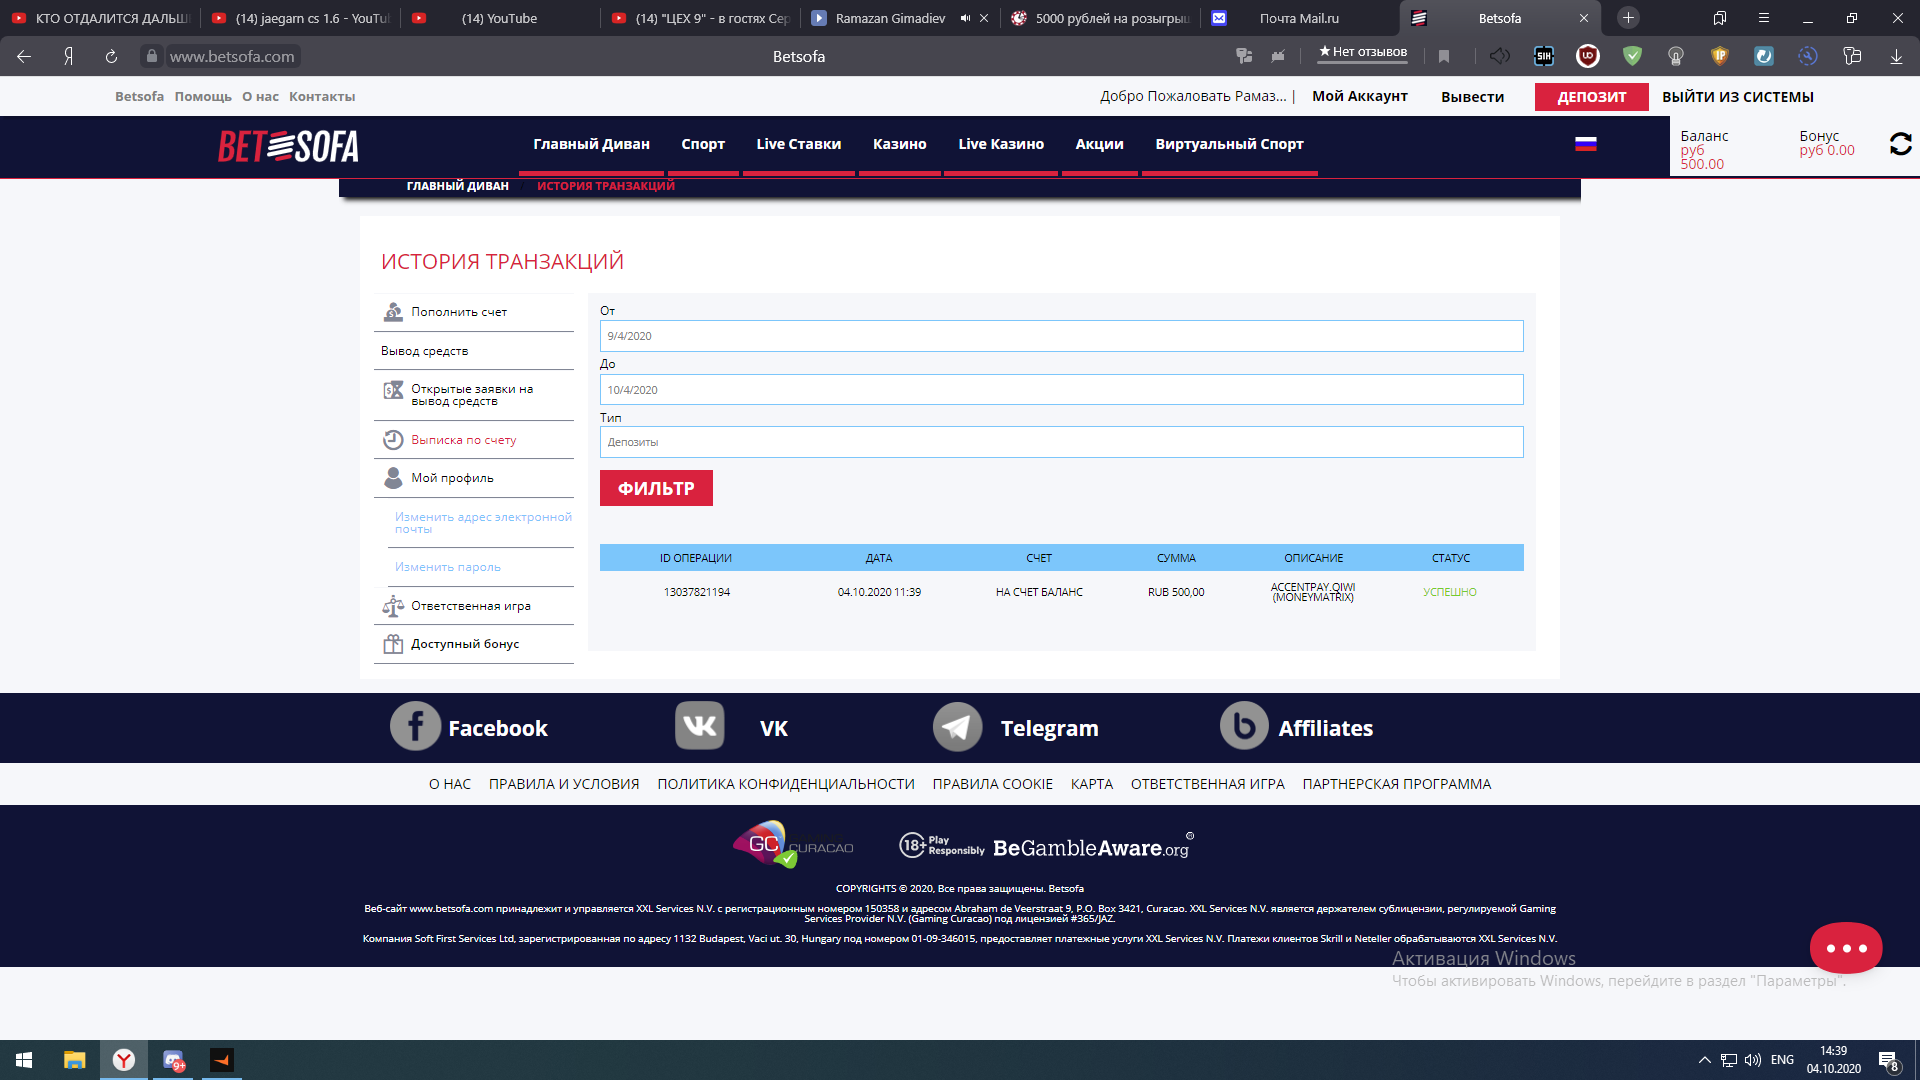Click the Facebook round icon in footer
1920x1080 pixels.
415,727
